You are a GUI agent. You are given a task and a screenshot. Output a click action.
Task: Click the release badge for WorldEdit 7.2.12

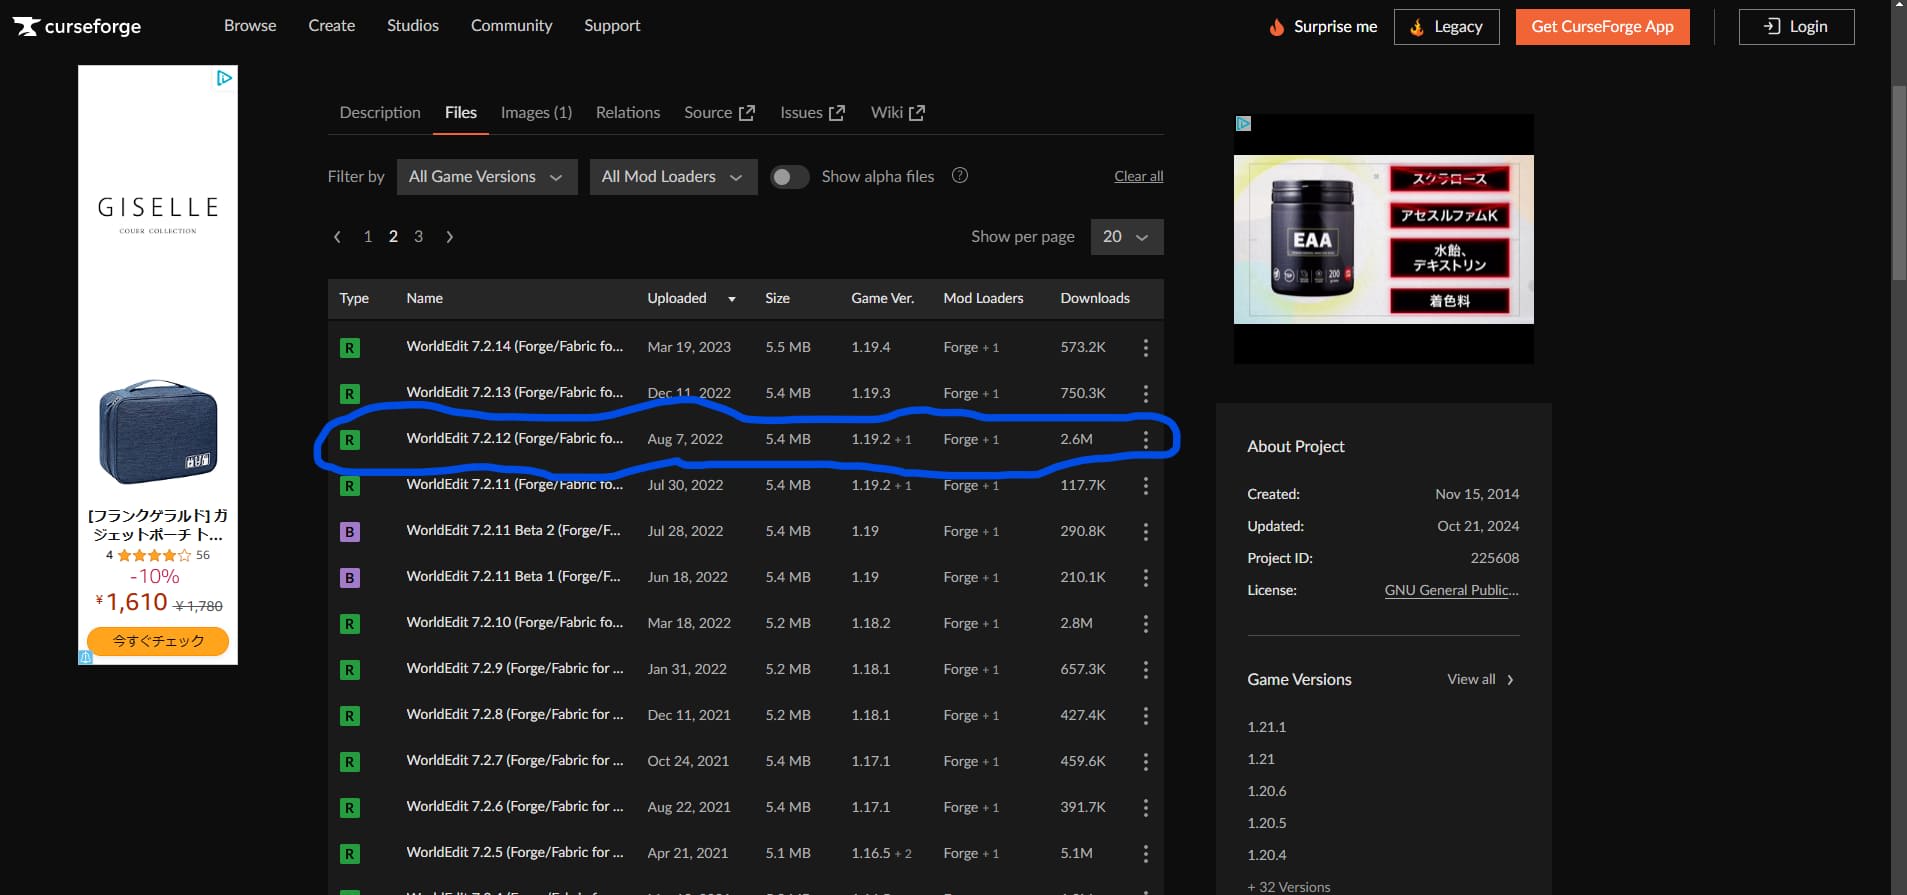tap(350, 440)
